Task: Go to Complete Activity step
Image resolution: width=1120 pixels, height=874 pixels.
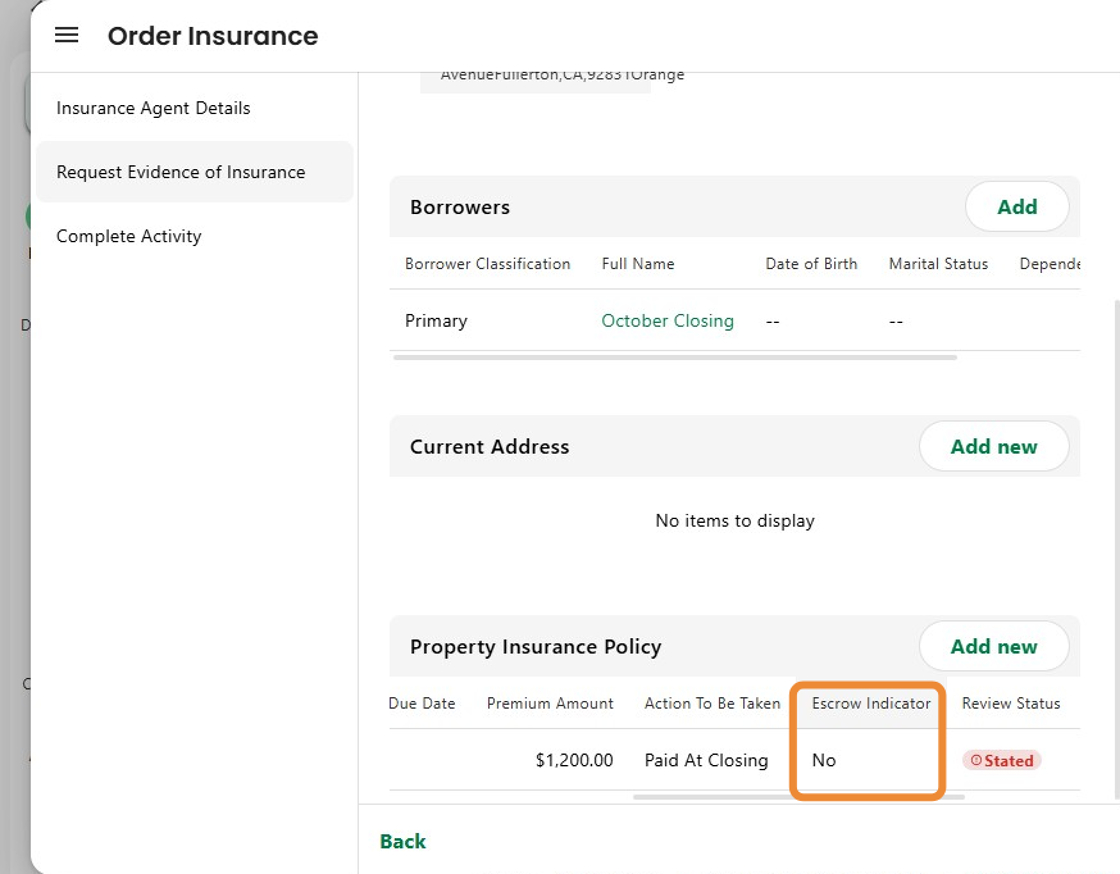Action: click(x=129, y=236)
